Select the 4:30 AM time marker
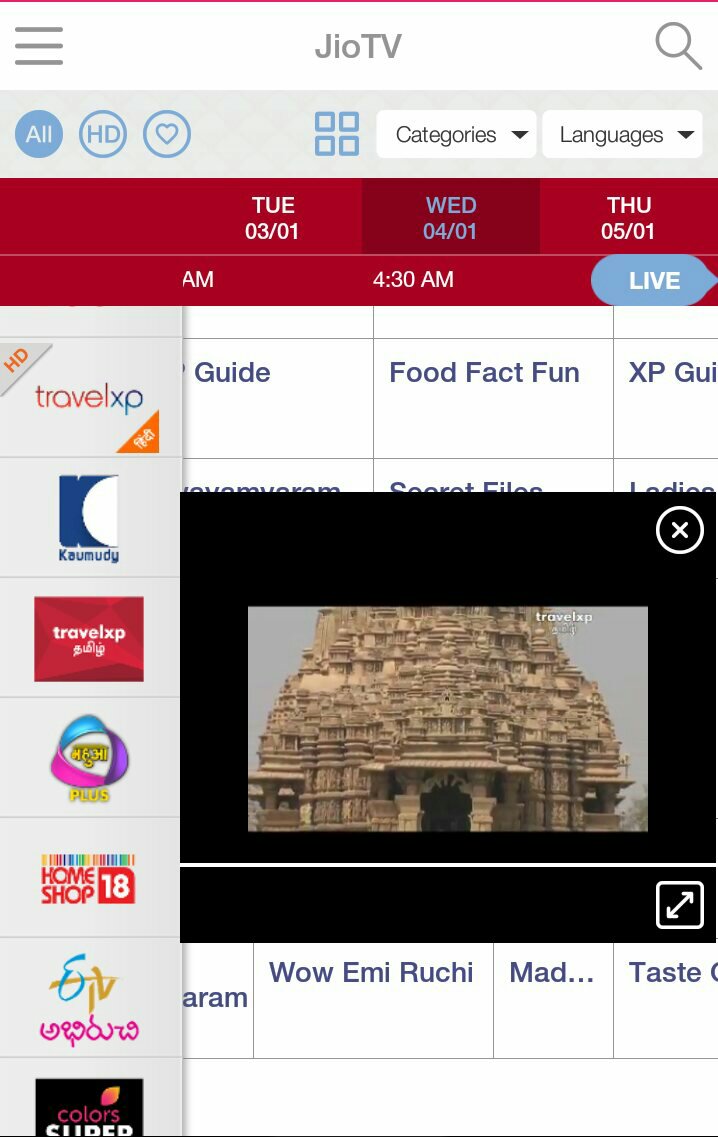 point(413,279)
